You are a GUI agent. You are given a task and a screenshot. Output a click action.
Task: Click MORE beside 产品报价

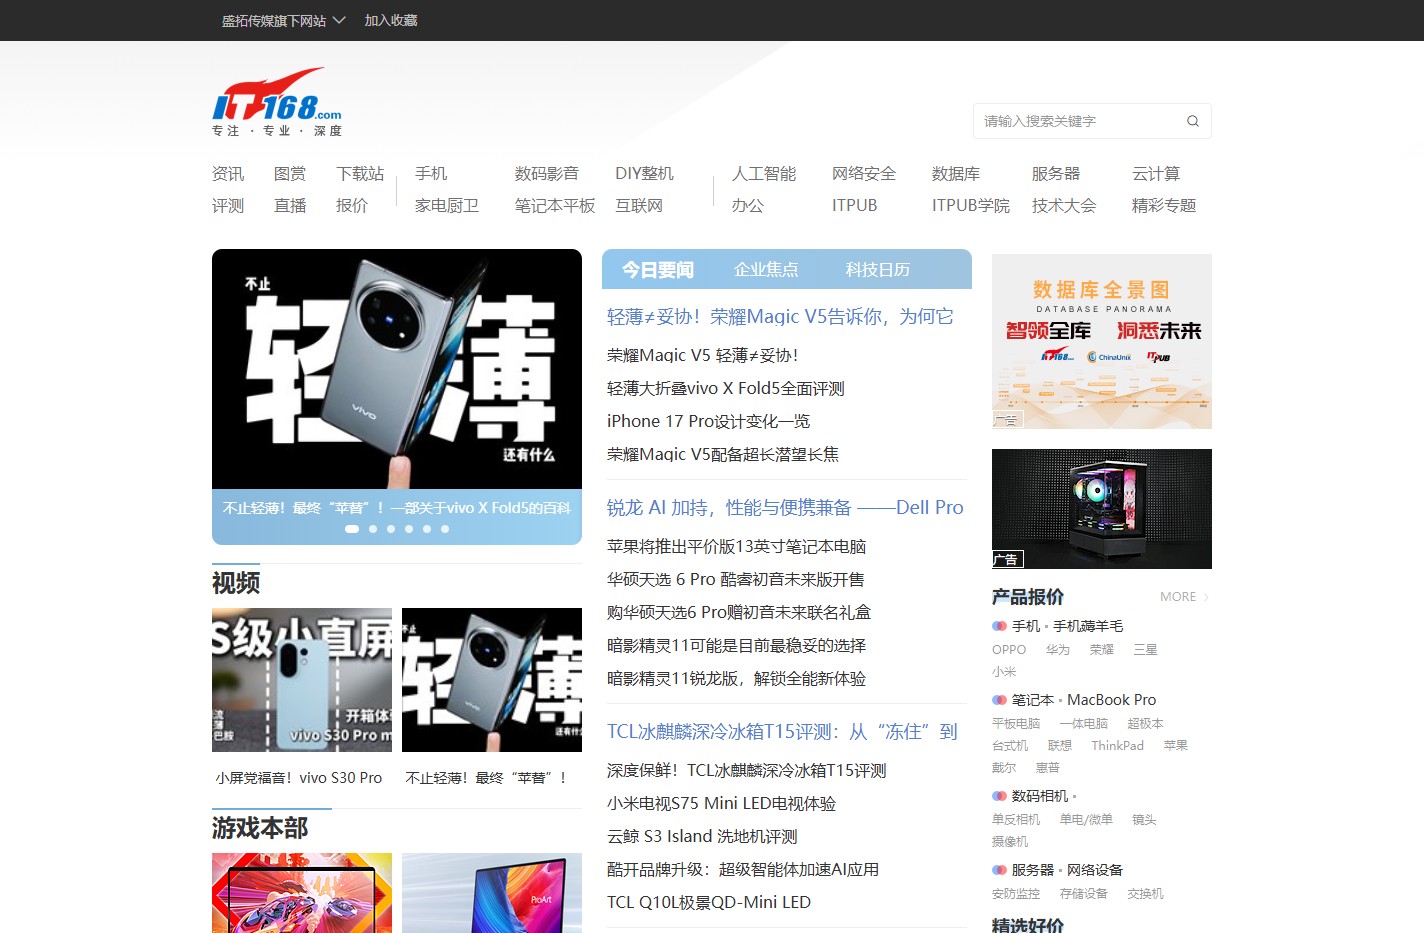(x=1184, y=597)
